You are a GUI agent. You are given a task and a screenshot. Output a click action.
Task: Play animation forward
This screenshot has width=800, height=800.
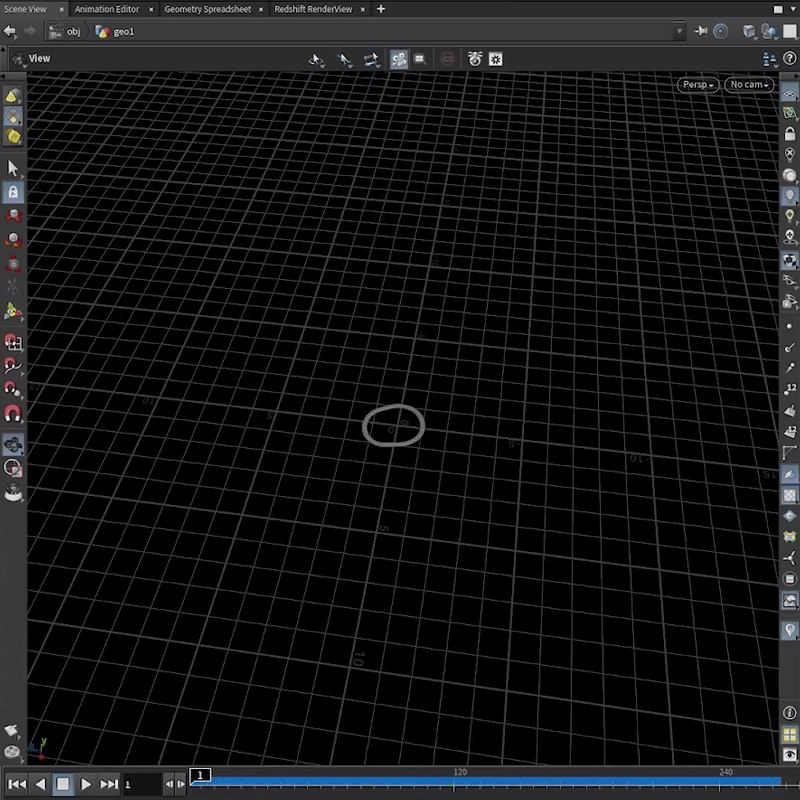(x=86, y=784)
